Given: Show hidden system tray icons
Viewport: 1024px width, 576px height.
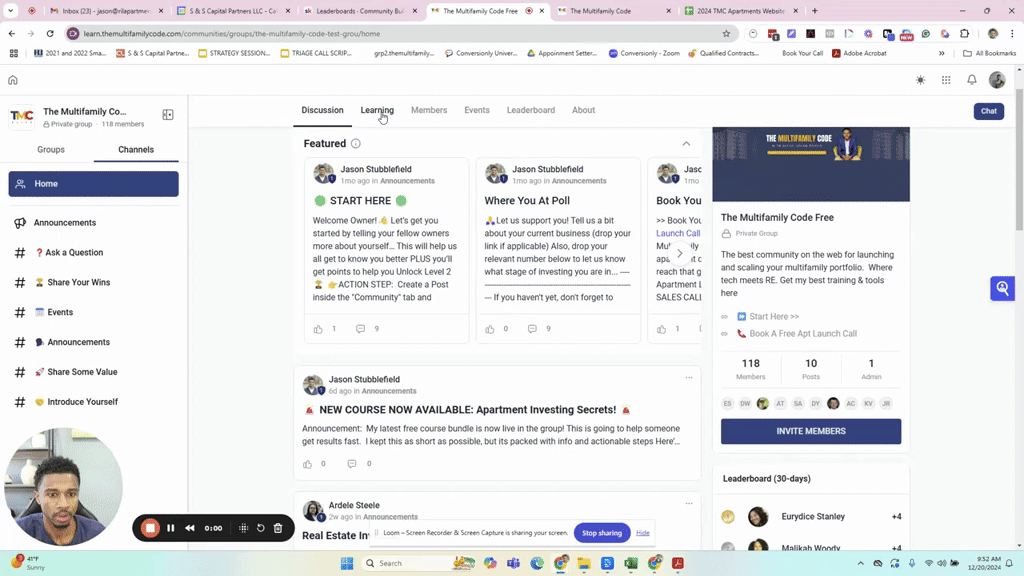Looking at the screenshot, I should (860, 563).
